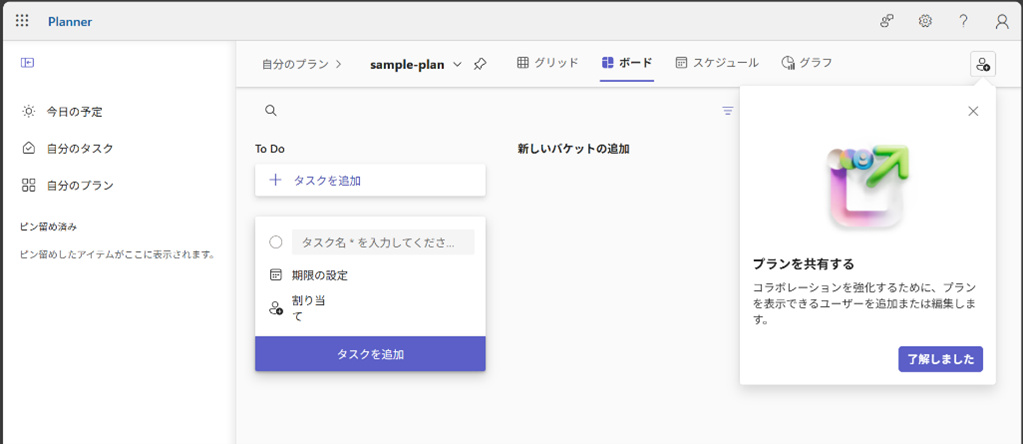
Task: Switch to the グリッド view tab
Action: point(547,63)
